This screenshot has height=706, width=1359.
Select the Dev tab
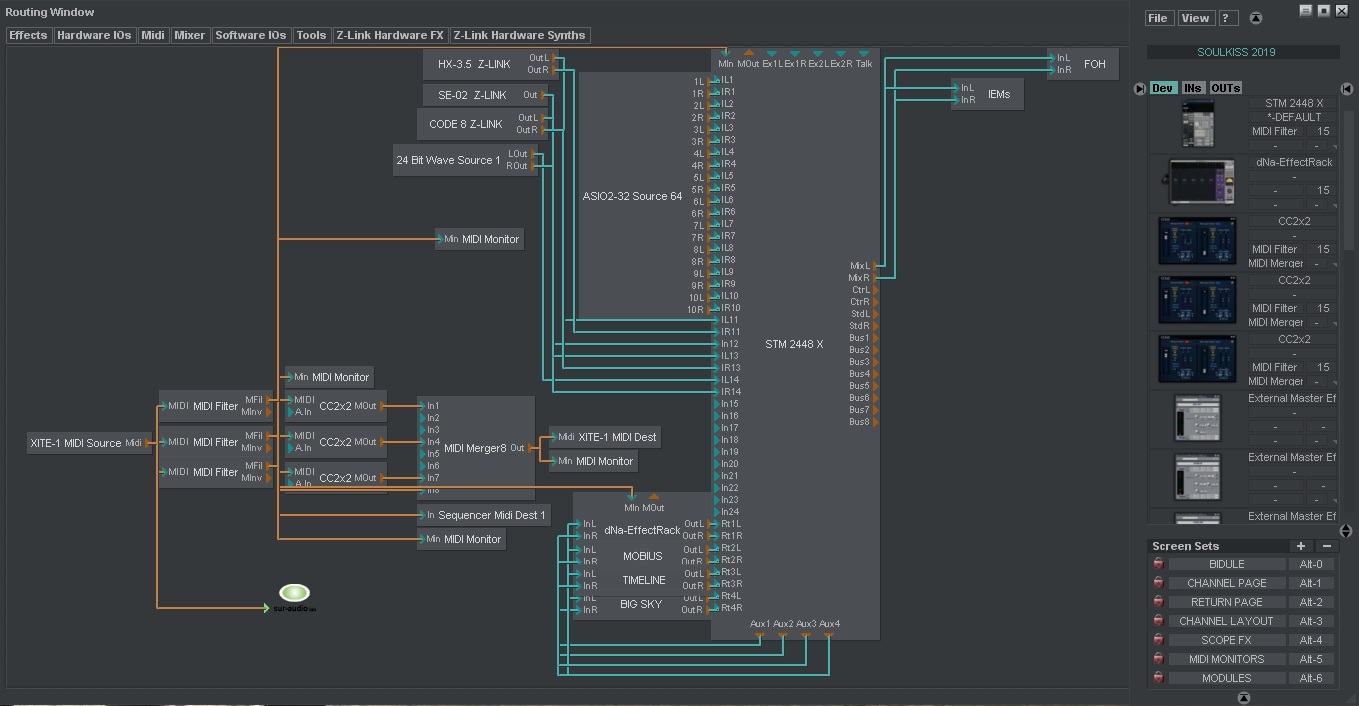coord(1163,88)
